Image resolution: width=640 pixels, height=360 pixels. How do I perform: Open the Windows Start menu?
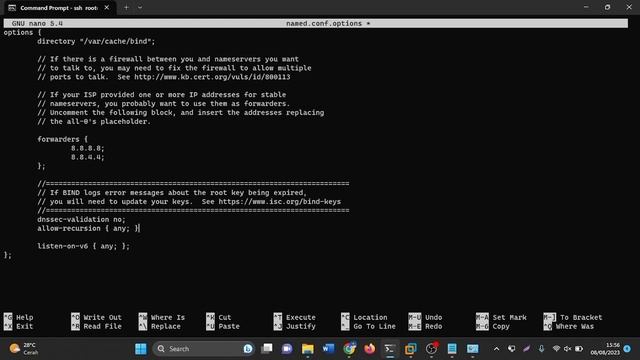pyautogui.click(x=140, y=349)
